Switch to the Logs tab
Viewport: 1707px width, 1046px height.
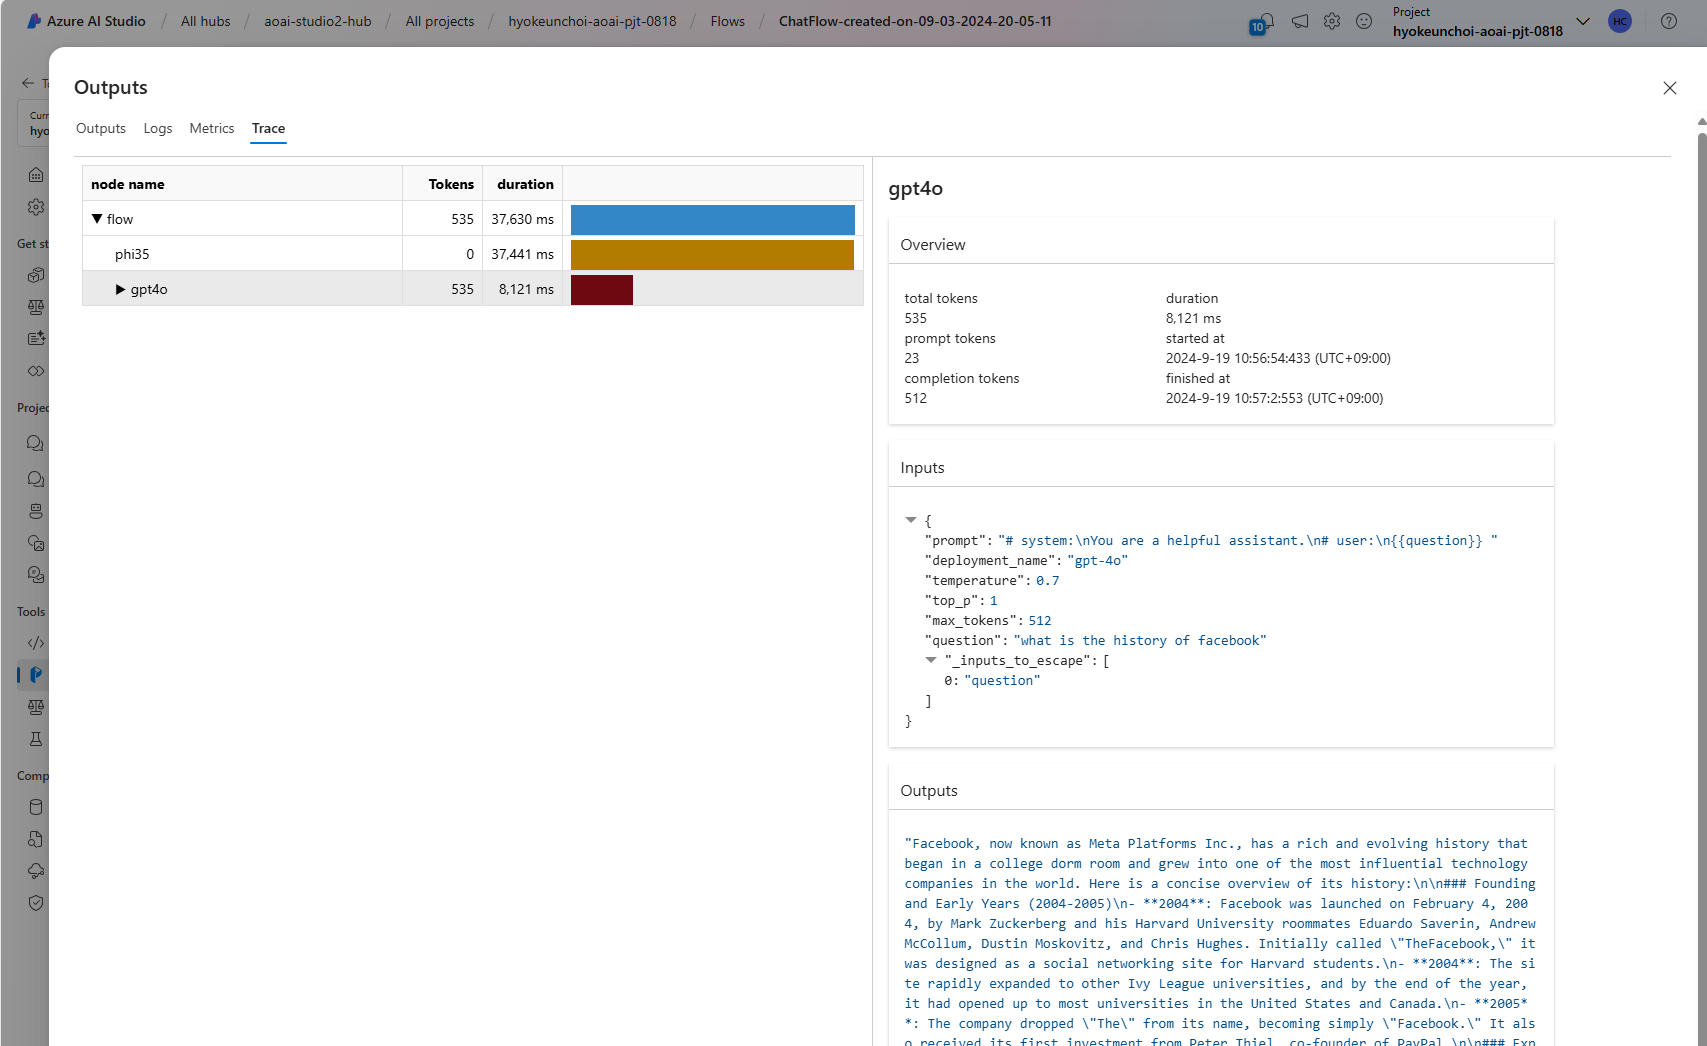158,128
